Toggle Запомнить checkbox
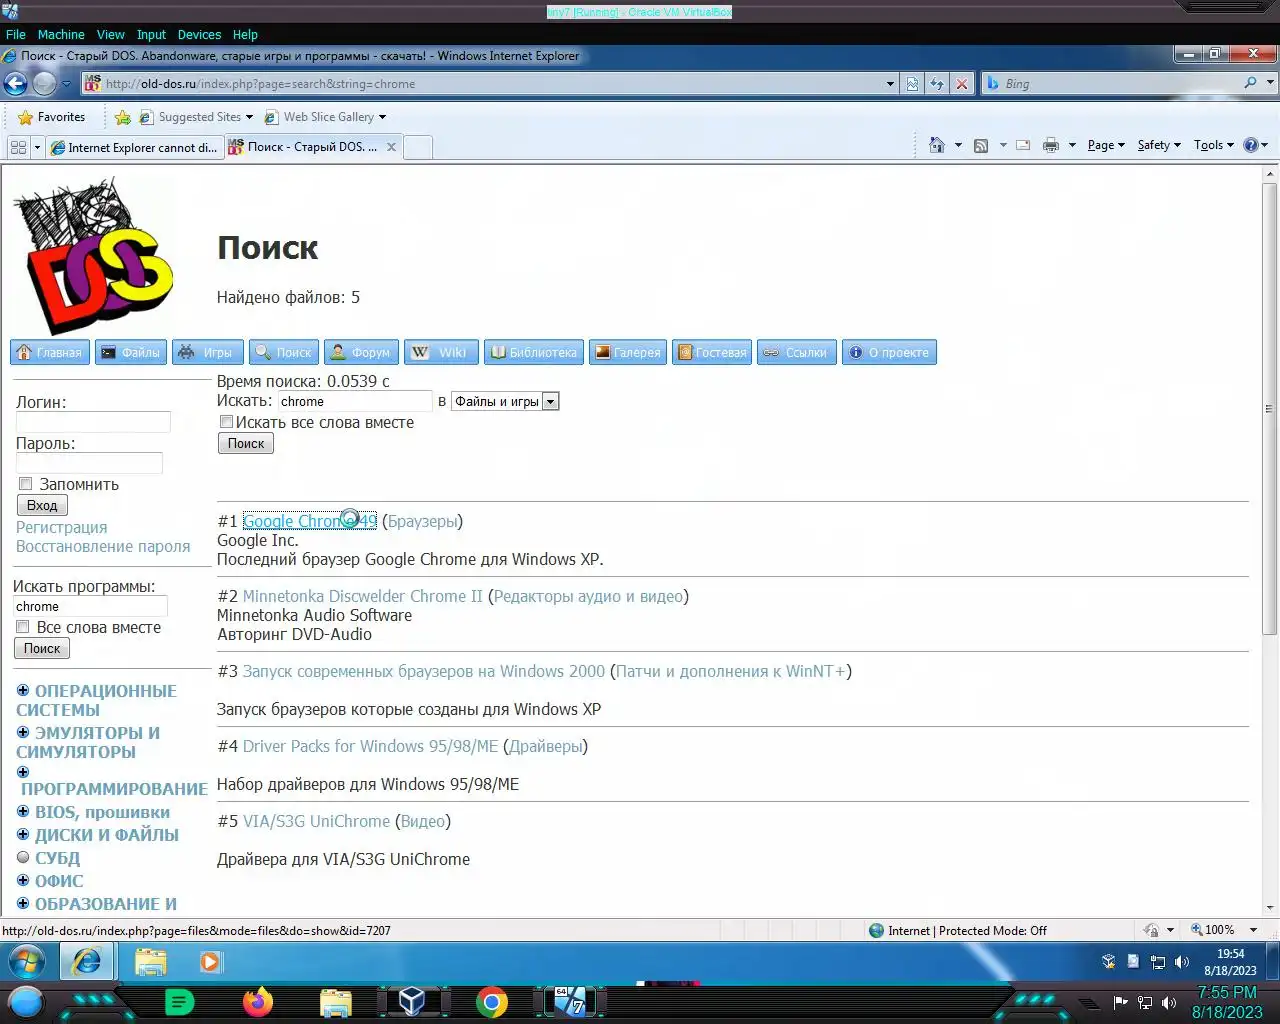The width and height of the screenshot is (1280, 1024). pos(26,484)
